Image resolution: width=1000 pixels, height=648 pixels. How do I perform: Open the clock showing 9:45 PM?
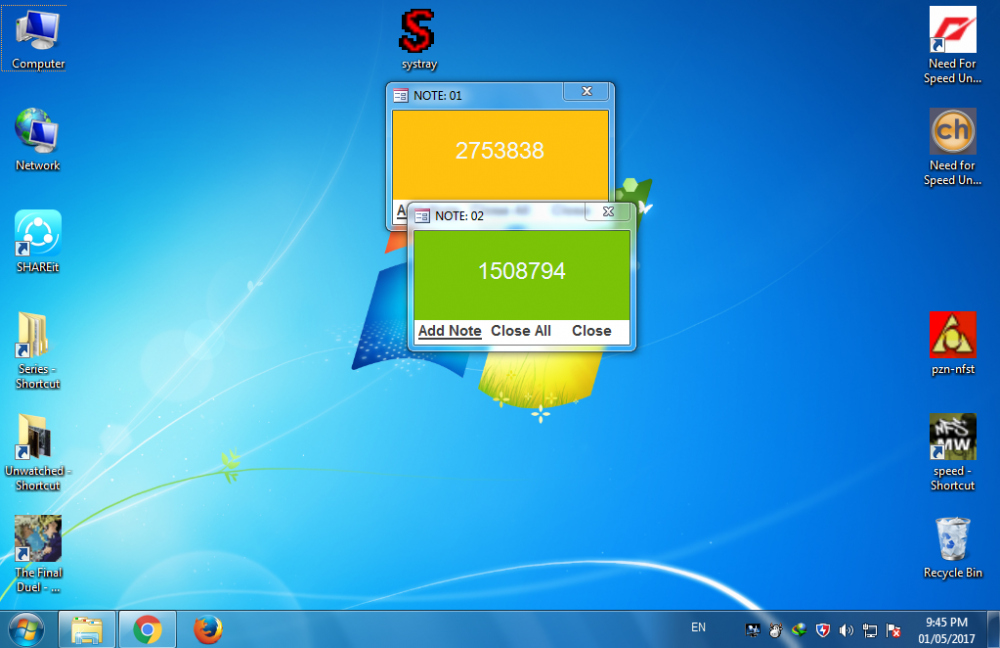click(x=947, y=630)
